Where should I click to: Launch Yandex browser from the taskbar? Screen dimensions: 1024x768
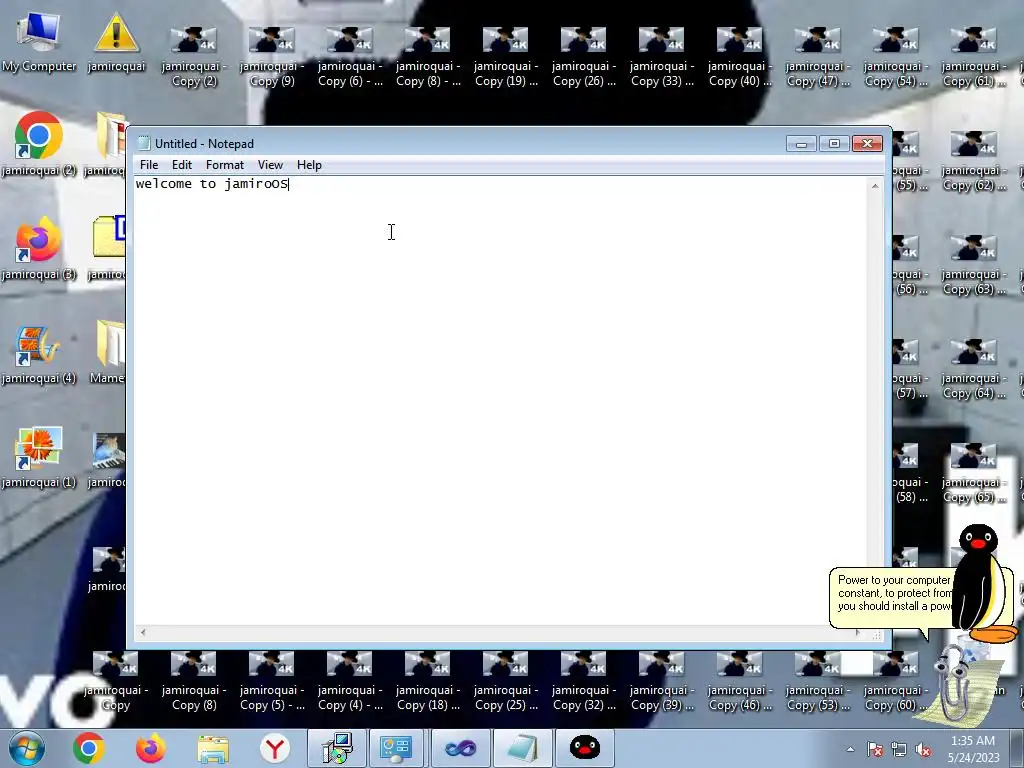pos(275,748)
